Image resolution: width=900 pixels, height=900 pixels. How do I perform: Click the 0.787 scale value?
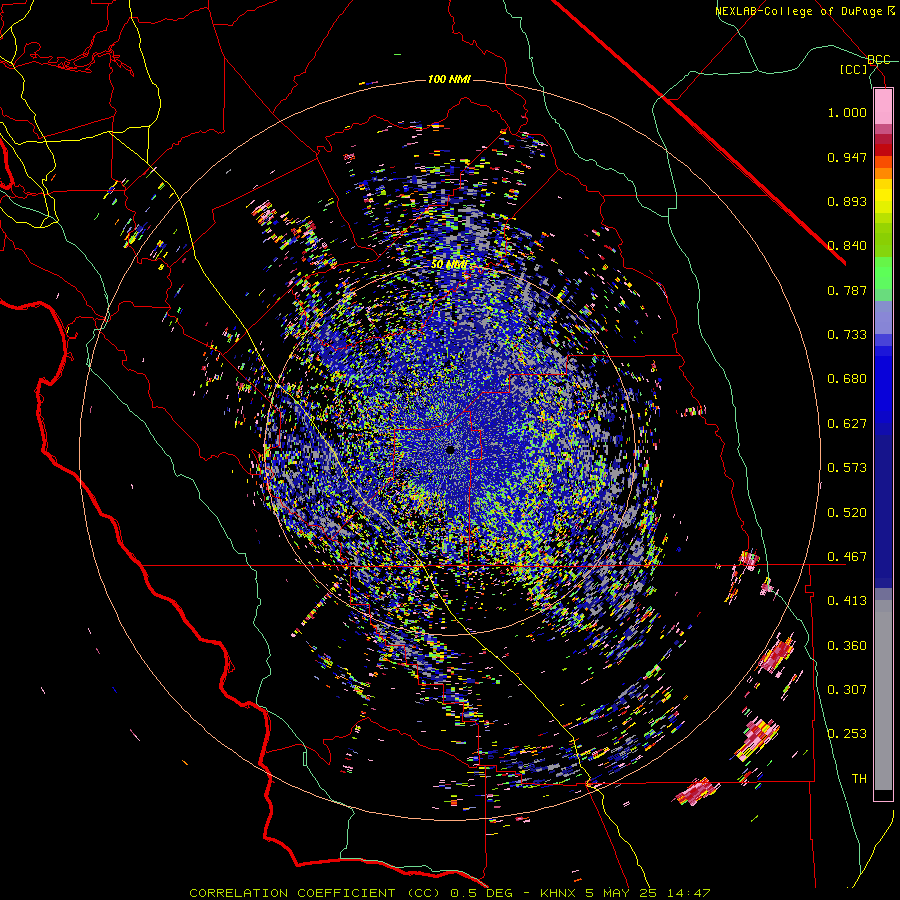[x=847, y=290]
